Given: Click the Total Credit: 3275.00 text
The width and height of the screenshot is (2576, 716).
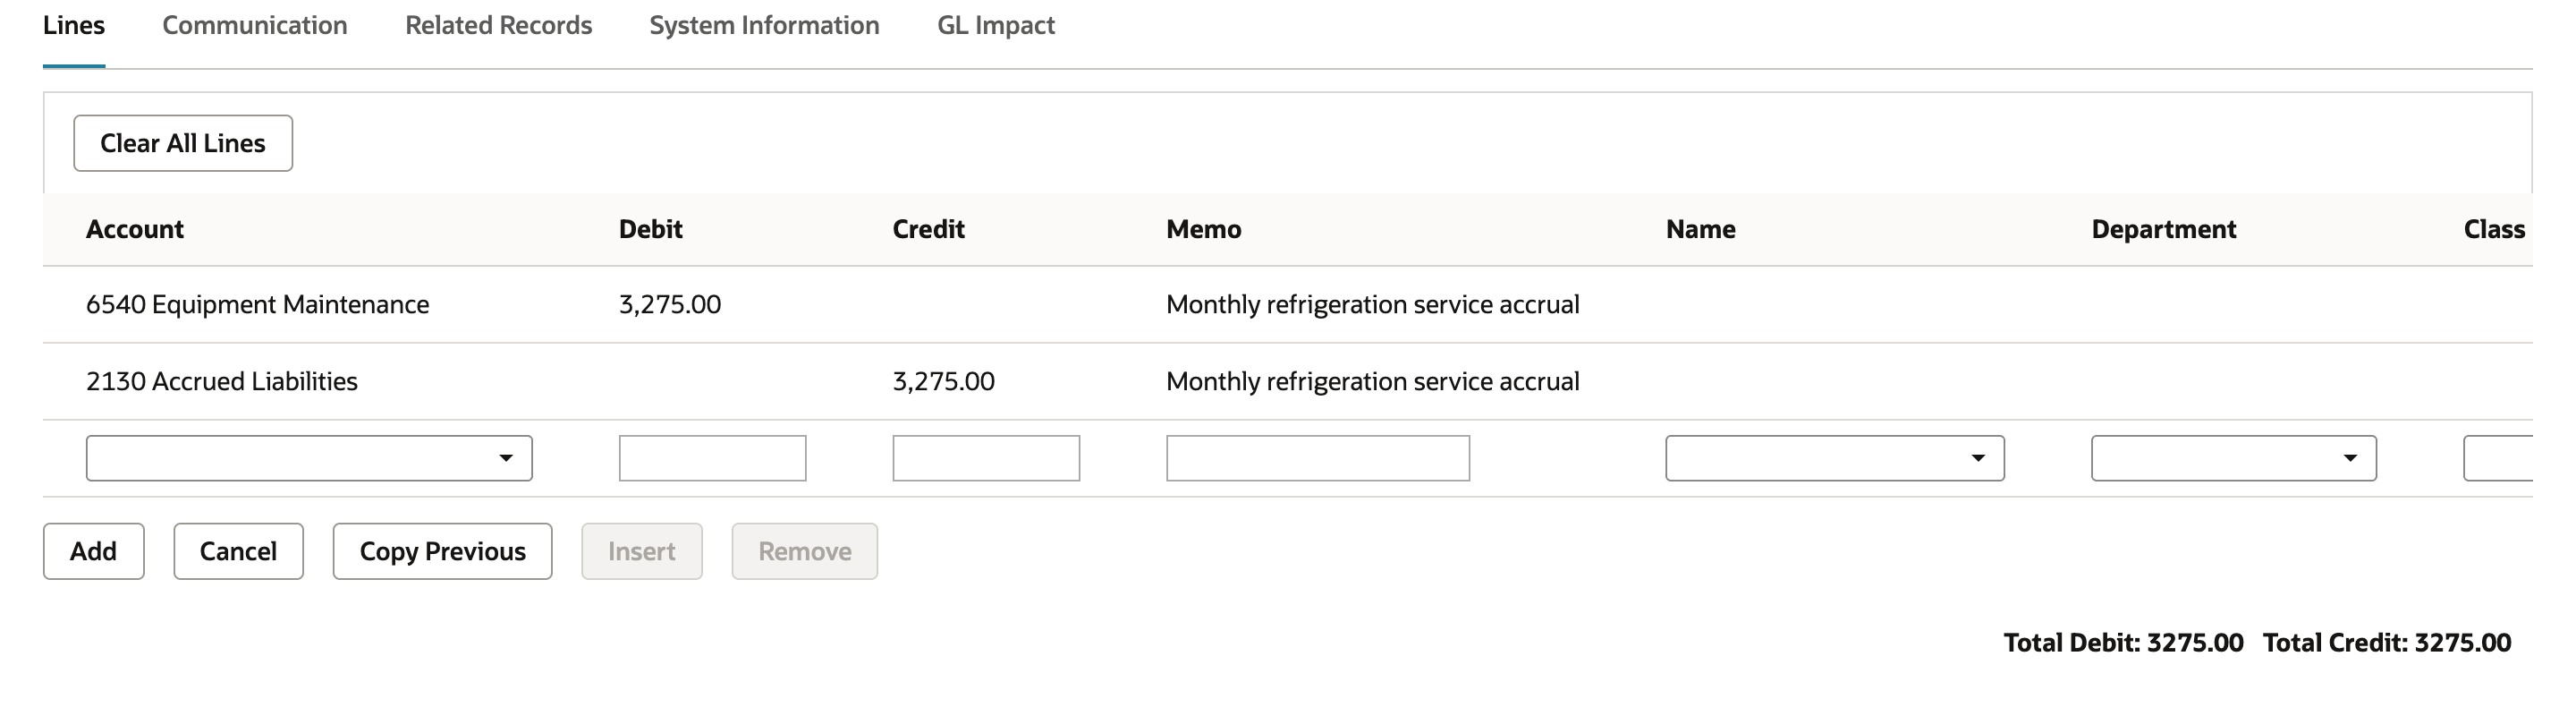Looking at the screenshot, I should pos(2387,642).
